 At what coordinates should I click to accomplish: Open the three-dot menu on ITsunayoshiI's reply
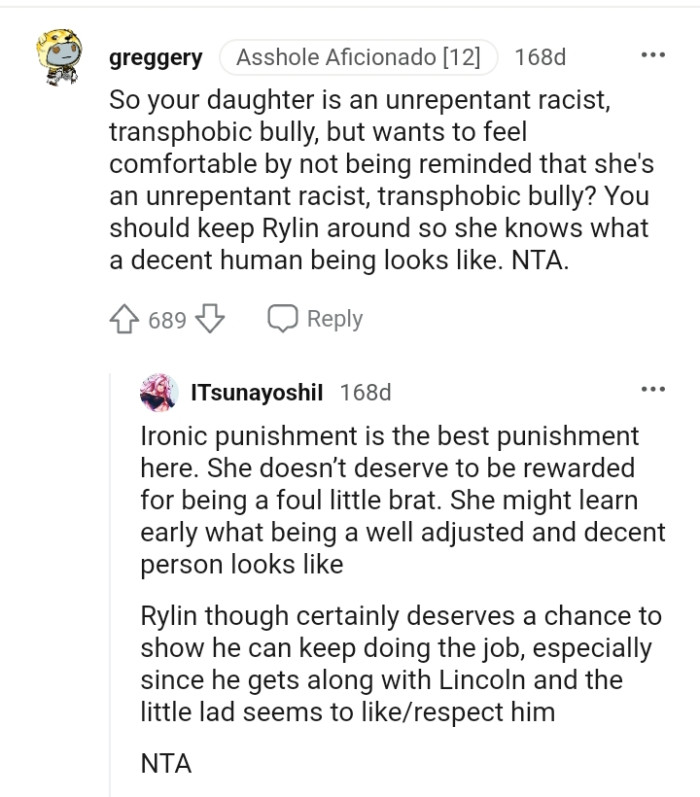click(x=653, y=390)
